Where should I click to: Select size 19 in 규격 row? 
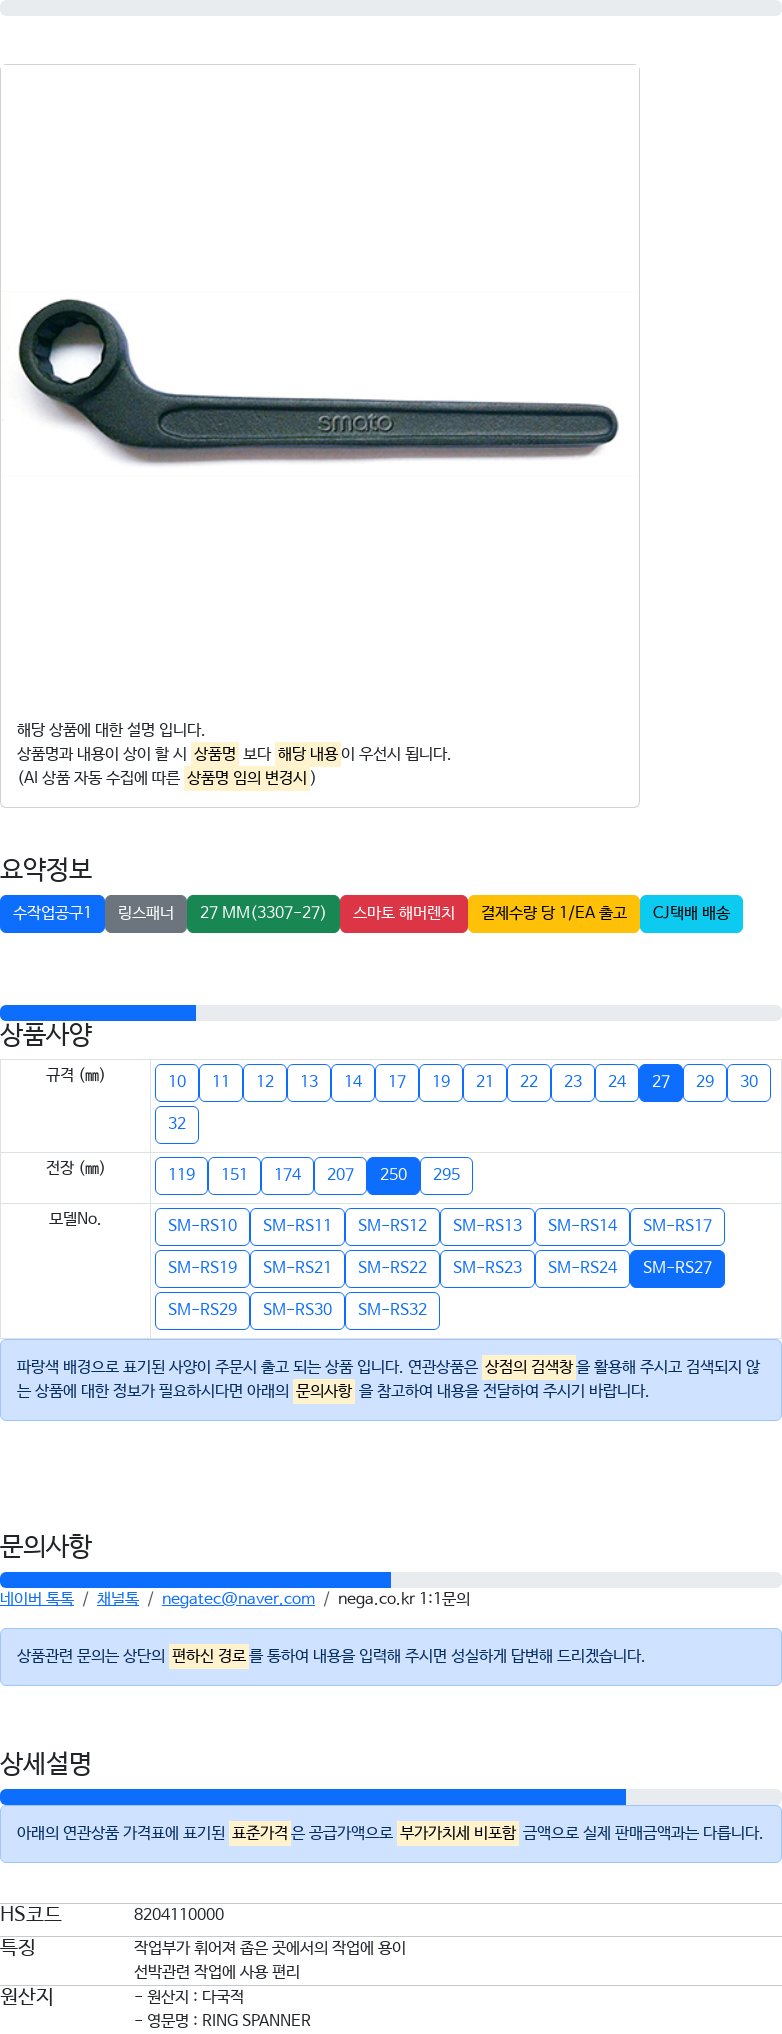441,1083
